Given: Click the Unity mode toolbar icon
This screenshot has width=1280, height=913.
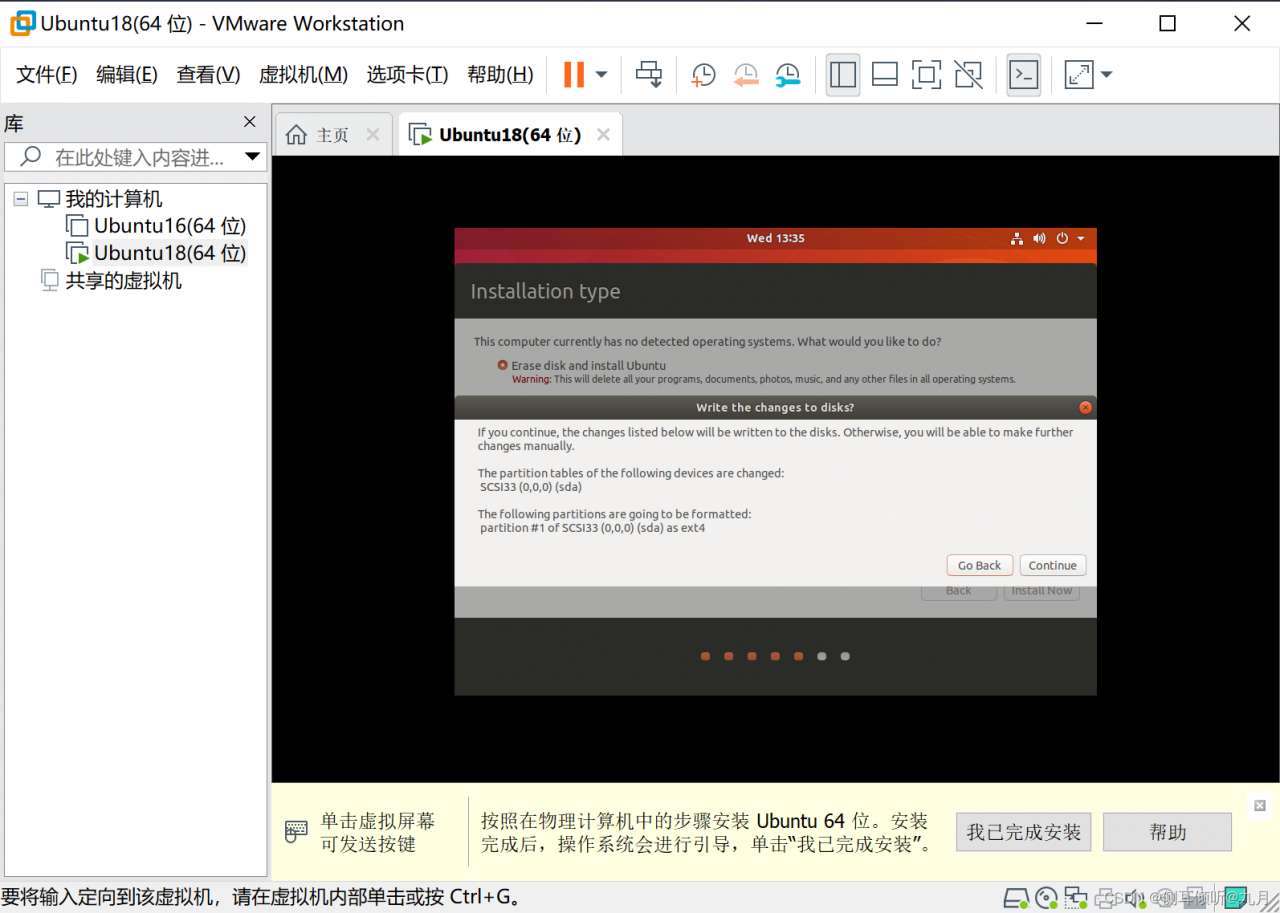Looking at the screenshot, I should [x=968, y=75].
